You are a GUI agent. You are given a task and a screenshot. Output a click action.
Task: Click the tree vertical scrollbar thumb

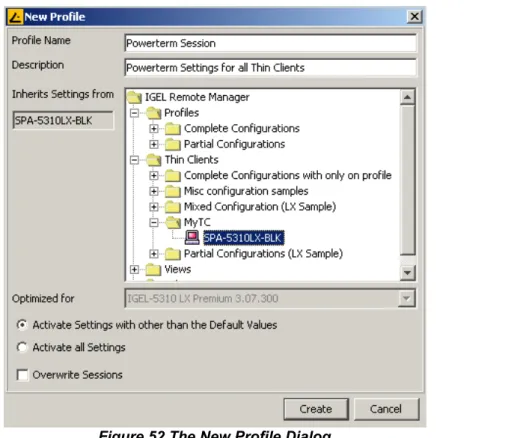tap(407, 180)
